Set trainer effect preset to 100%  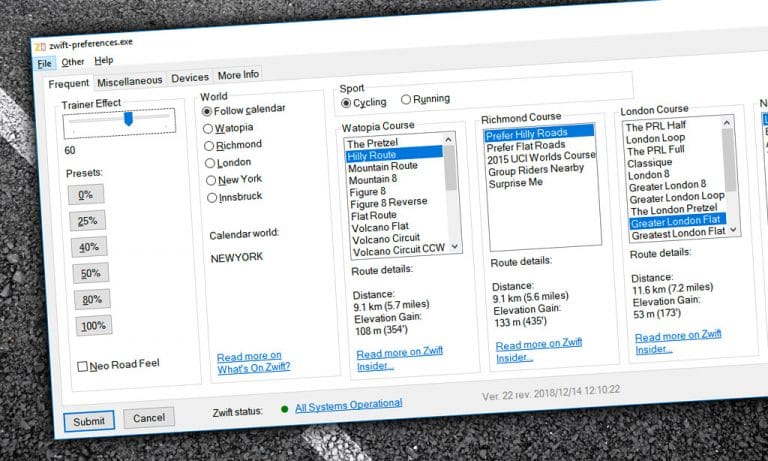pyautogui.click(x=94, y=326)
